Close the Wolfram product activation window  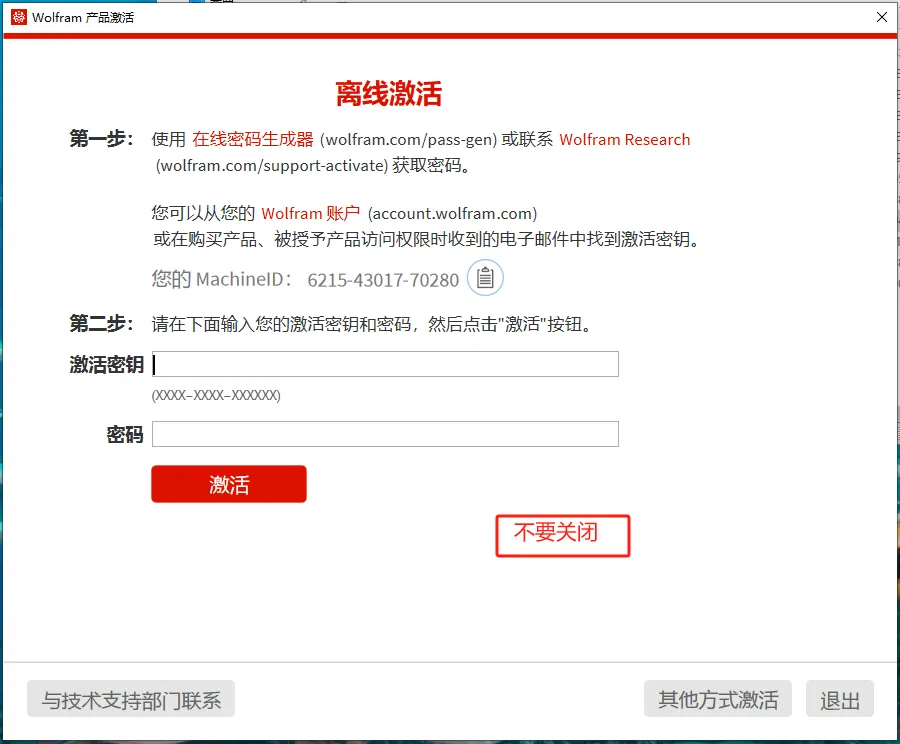(x=882, y=17)
